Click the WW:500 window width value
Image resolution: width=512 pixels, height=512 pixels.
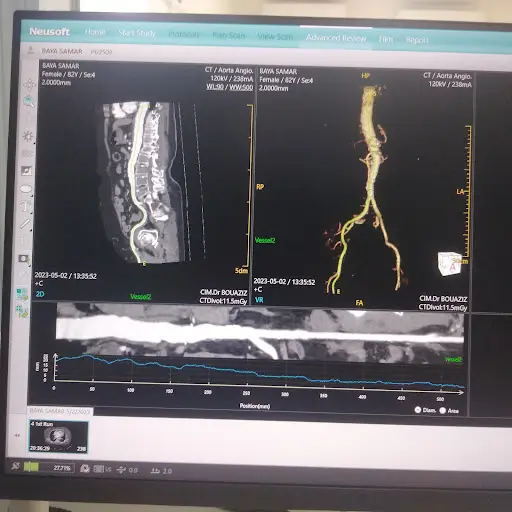coord(241,88)
